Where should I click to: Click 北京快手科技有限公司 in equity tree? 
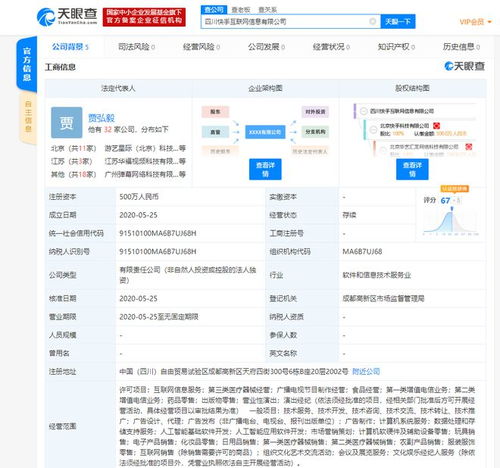click(x=405, y=126)
